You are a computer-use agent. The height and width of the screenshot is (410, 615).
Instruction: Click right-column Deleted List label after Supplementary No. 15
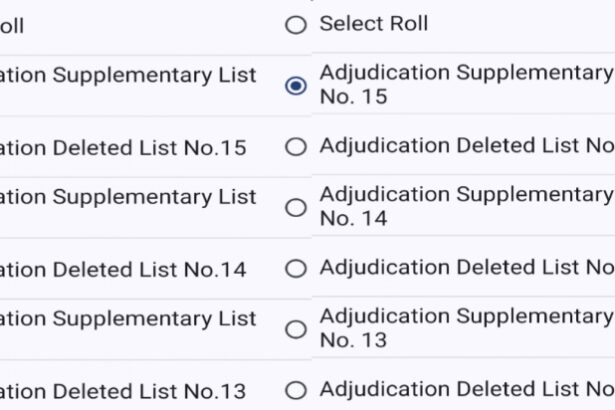(x=466, y=146)
